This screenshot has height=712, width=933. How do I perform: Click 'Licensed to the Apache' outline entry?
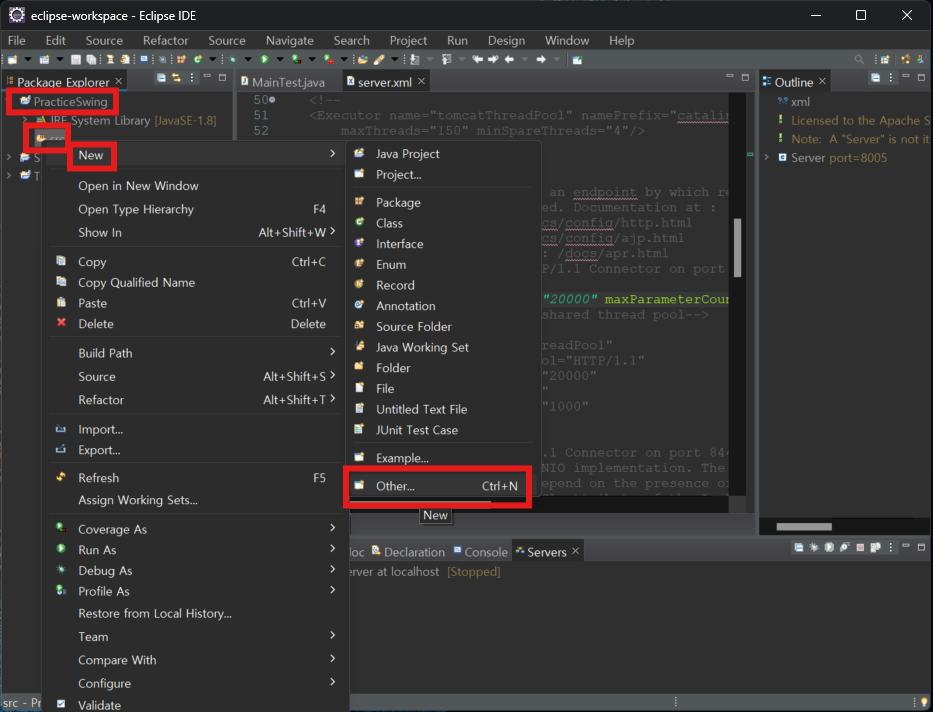[x=853, y=120]
